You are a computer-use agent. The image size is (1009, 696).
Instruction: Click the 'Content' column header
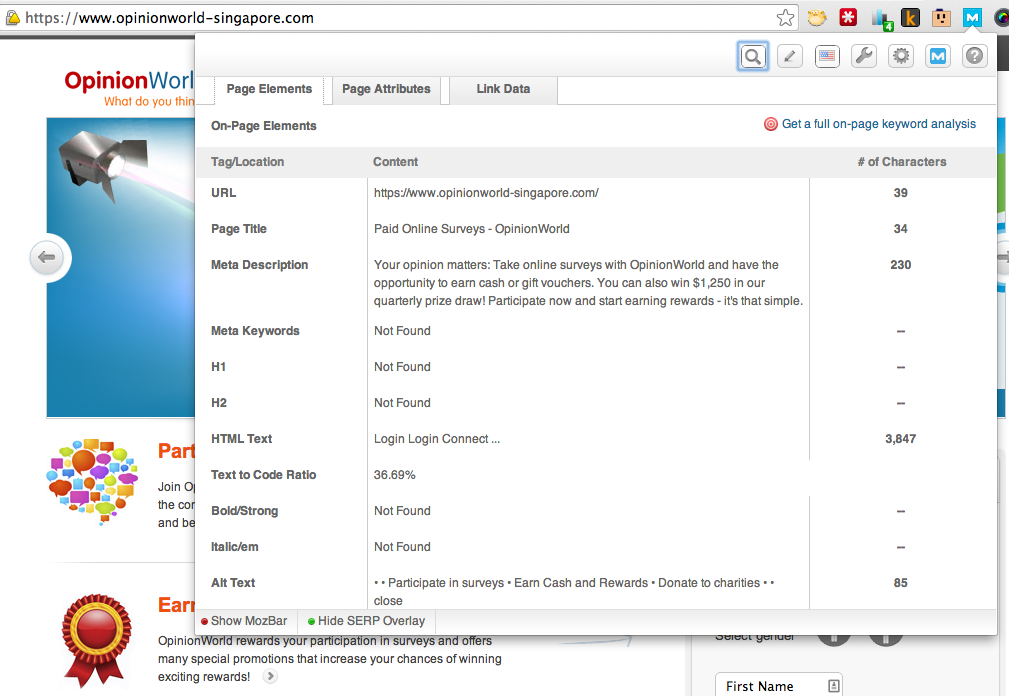click(395, 162)
